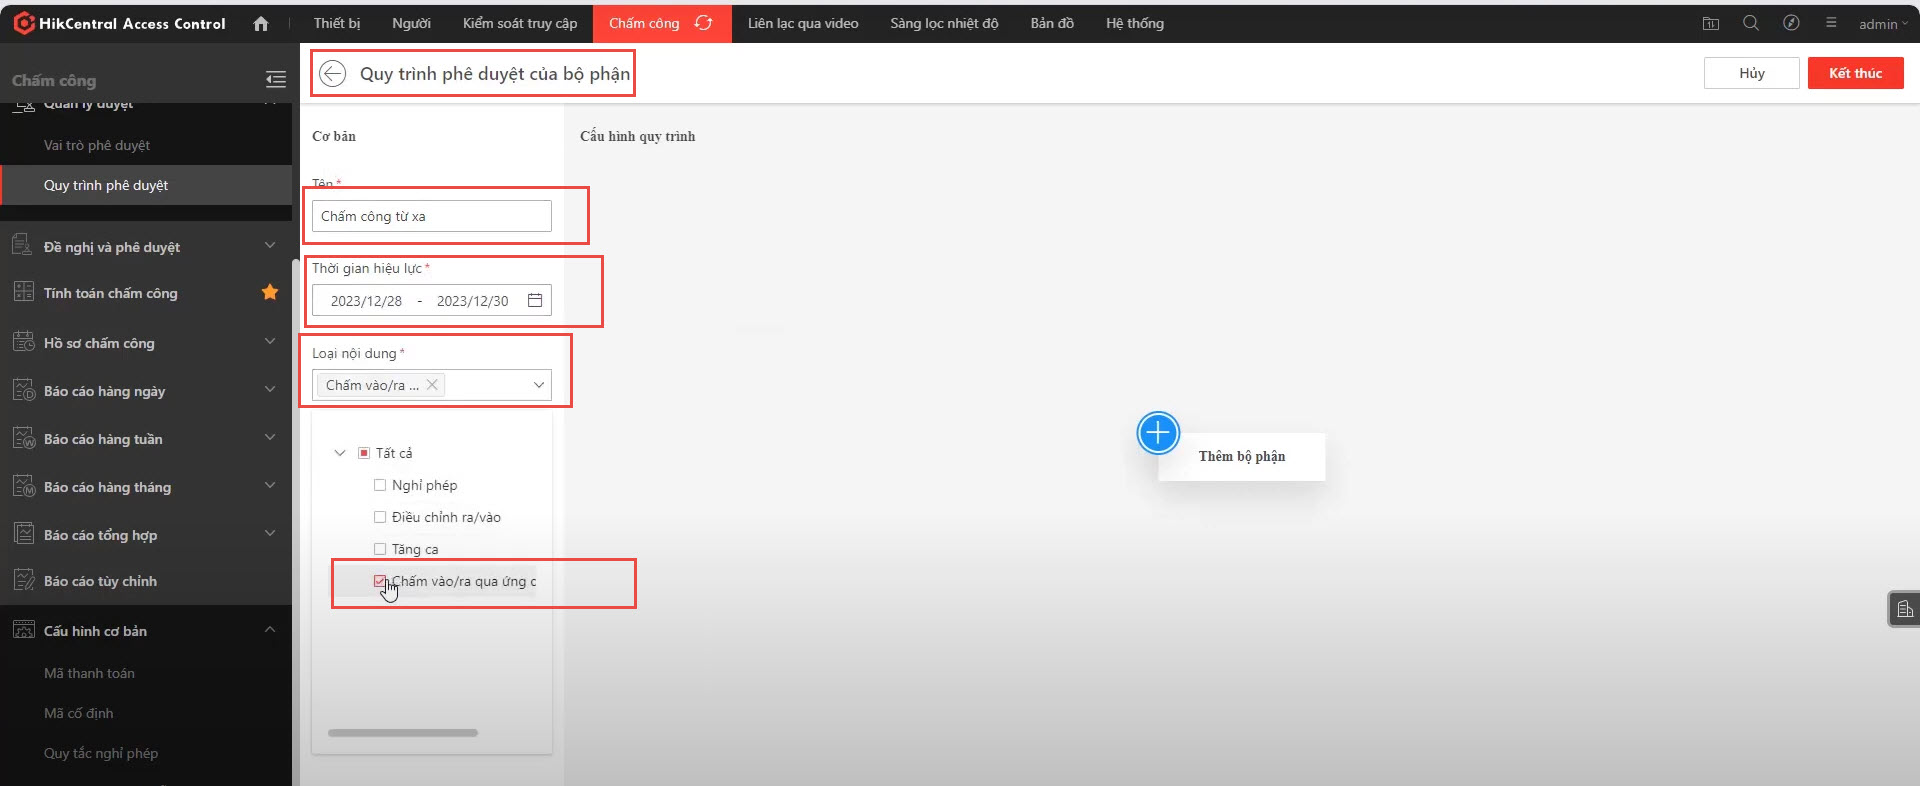Collapse the sidebar using the menu icon

coord(276,79)
